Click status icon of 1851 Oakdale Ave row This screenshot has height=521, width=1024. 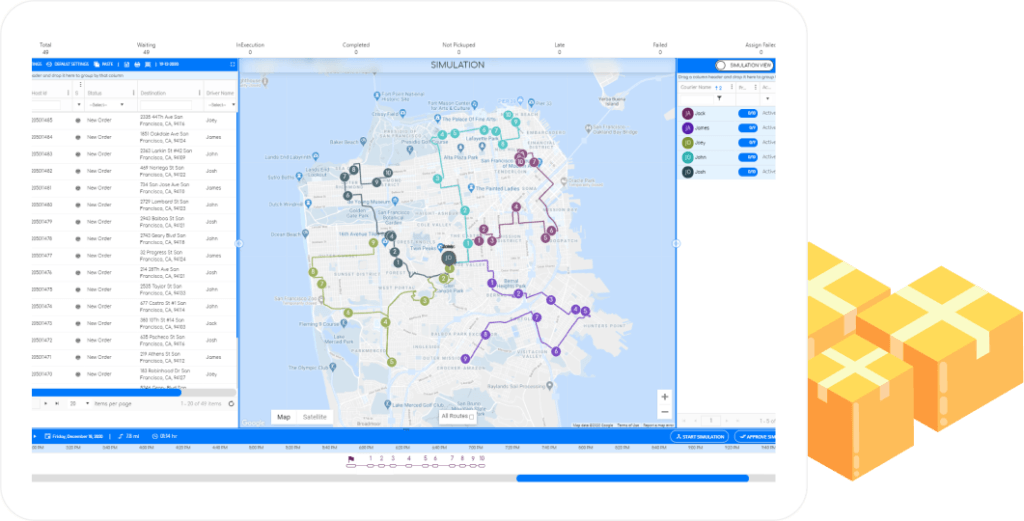coord(78,137)
